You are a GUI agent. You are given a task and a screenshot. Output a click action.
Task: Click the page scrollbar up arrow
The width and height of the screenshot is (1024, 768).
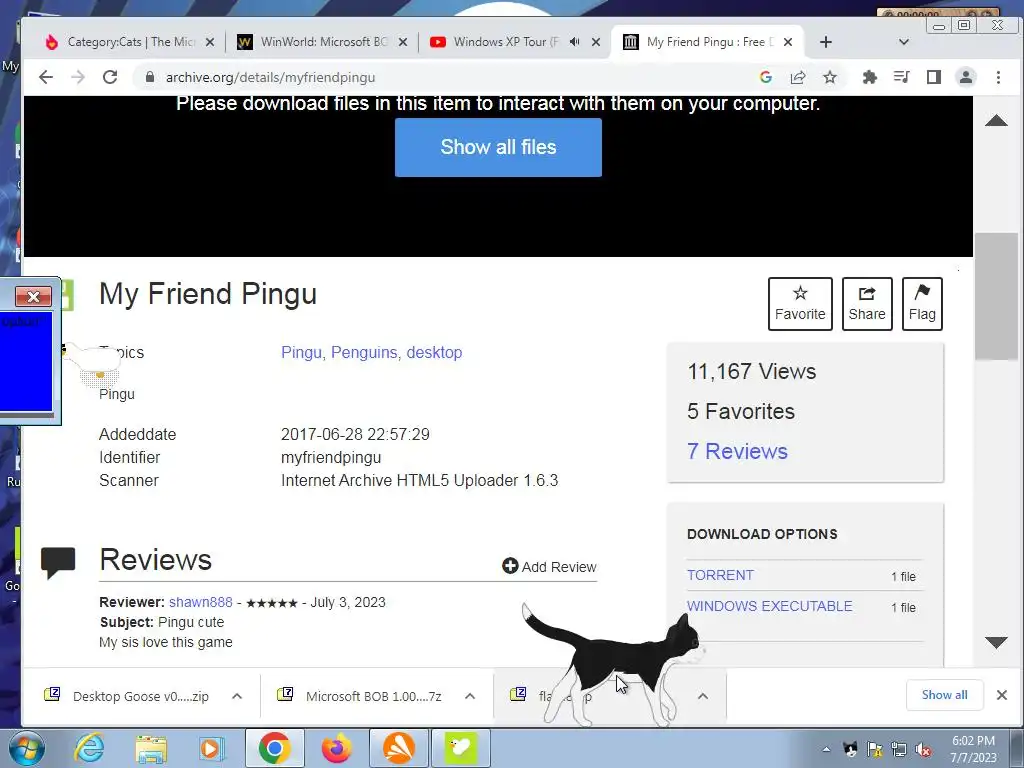996,120
